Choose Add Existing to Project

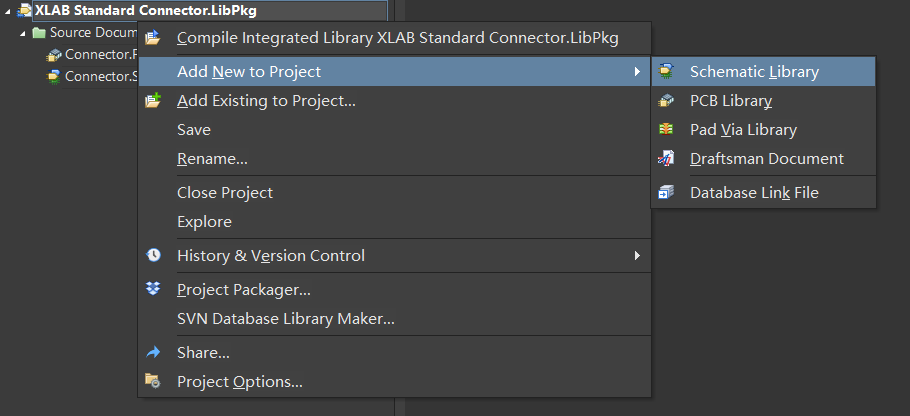(266, 101)
